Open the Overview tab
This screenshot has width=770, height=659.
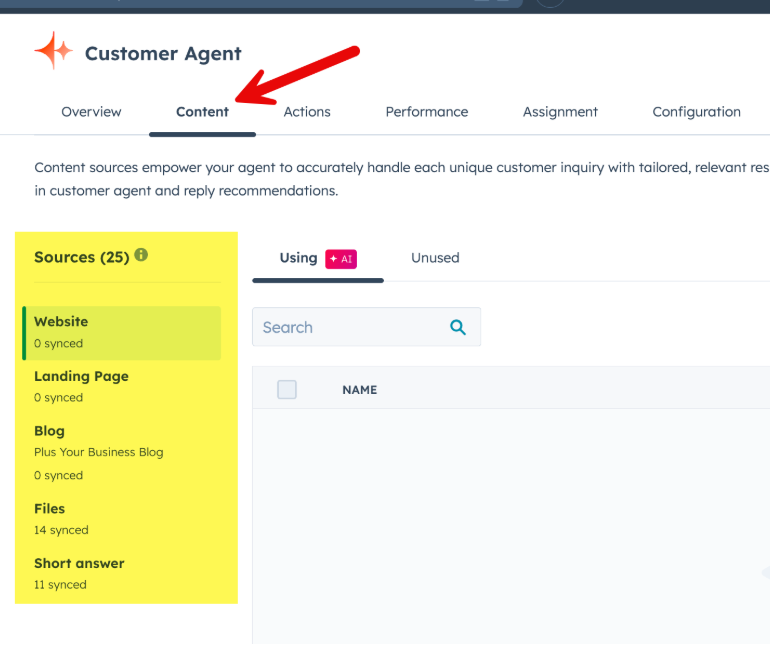[91, 112]
